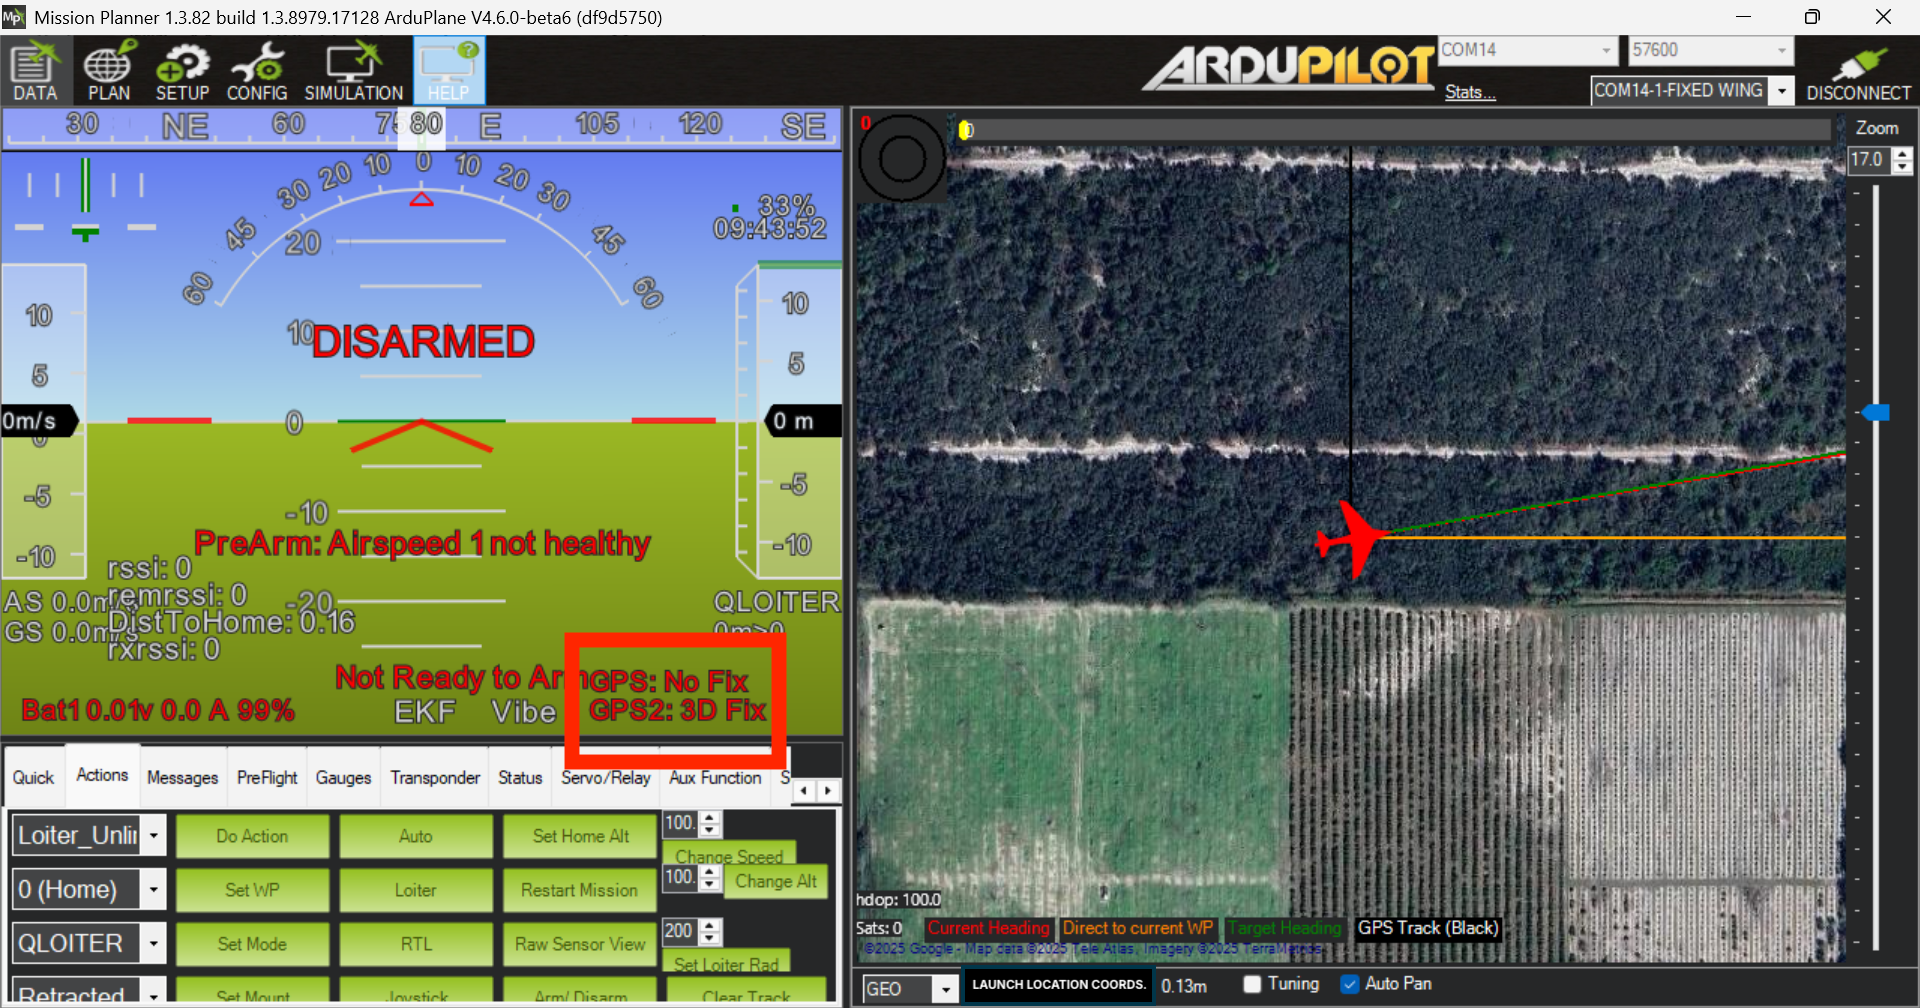The height and width of the screenshot is (1008, 1920).
Task: Uncheck the Auto Pan checkbox
Action: [x=1350, y=984]
